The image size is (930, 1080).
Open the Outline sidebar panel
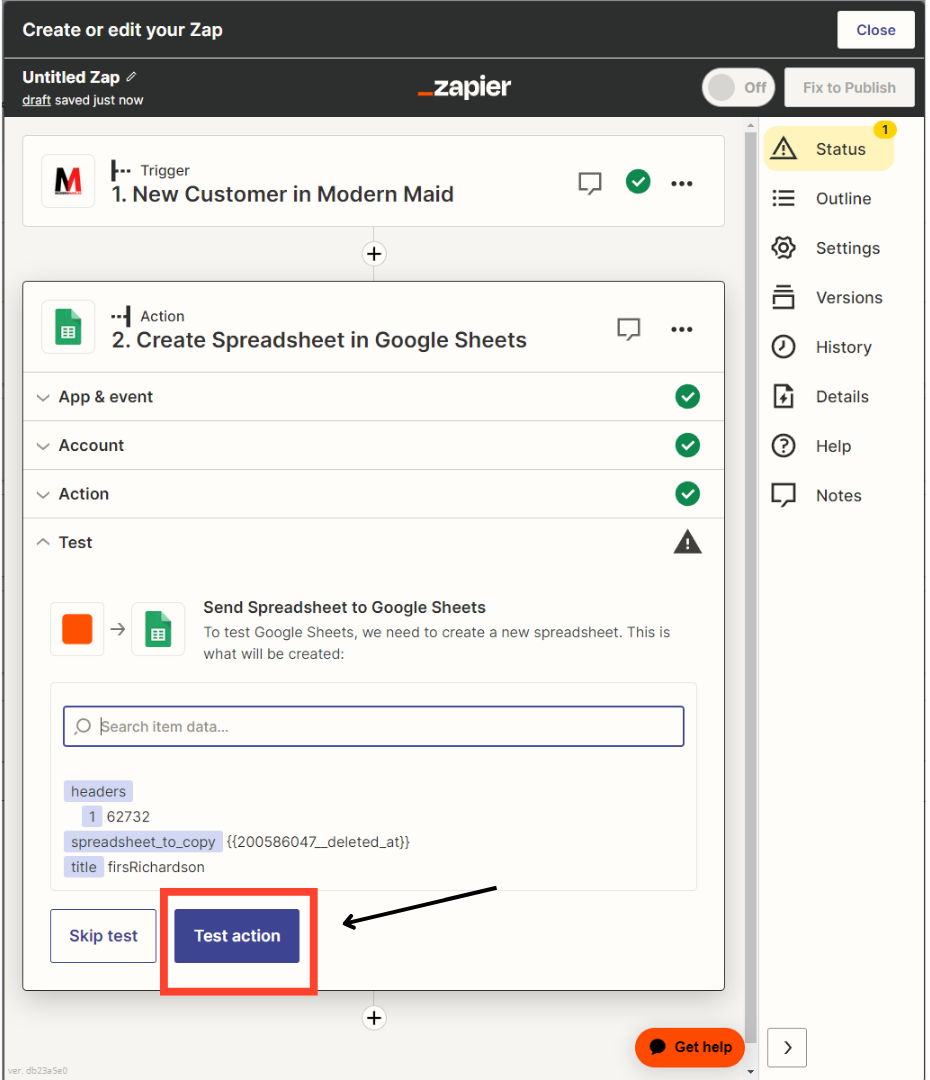[842, 199]
